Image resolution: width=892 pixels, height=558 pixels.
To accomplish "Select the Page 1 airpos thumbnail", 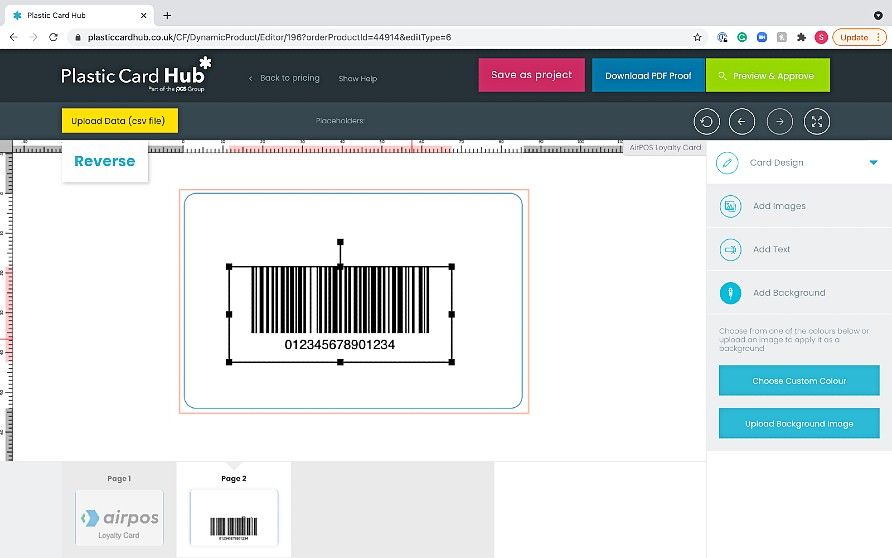I will point(119,518).
